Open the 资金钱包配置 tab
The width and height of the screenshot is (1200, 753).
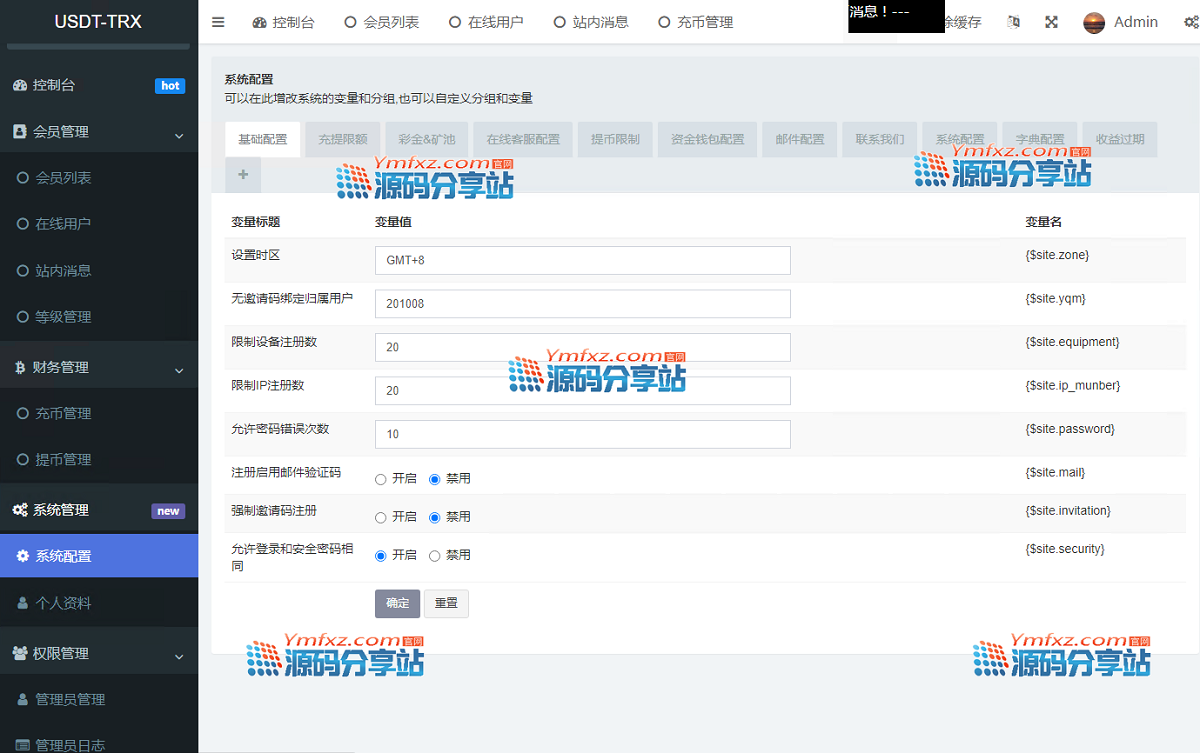click(x=707, y=139)
